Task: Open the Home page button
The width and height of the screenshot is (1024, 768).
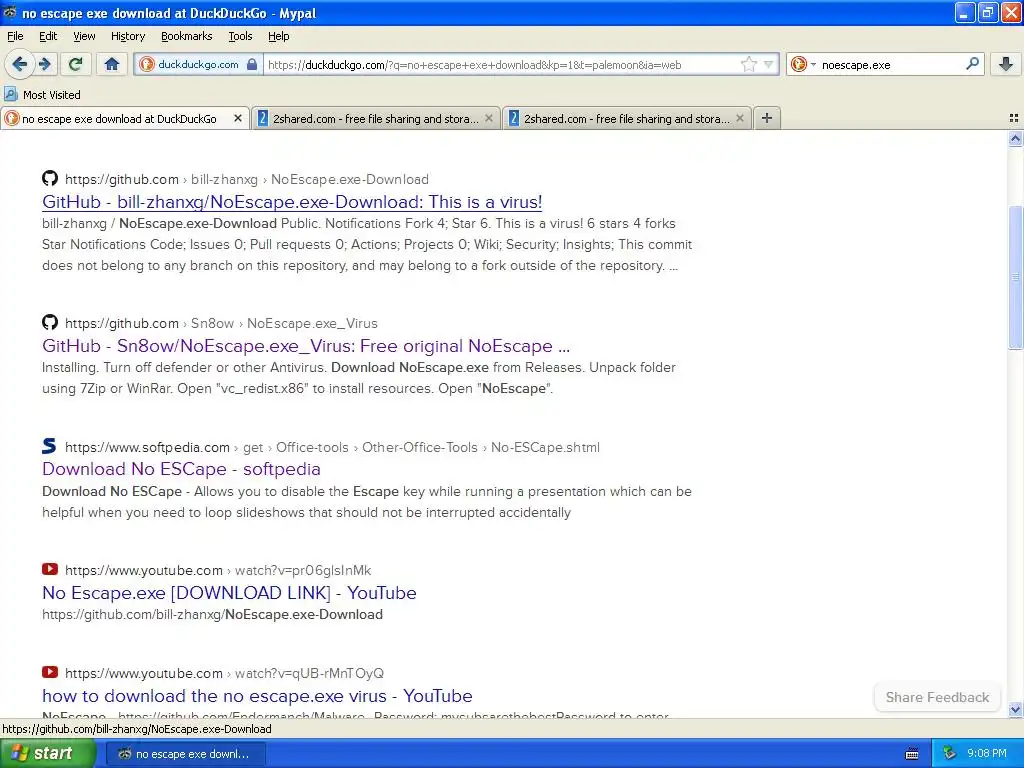Action: (x=112, y=64)
